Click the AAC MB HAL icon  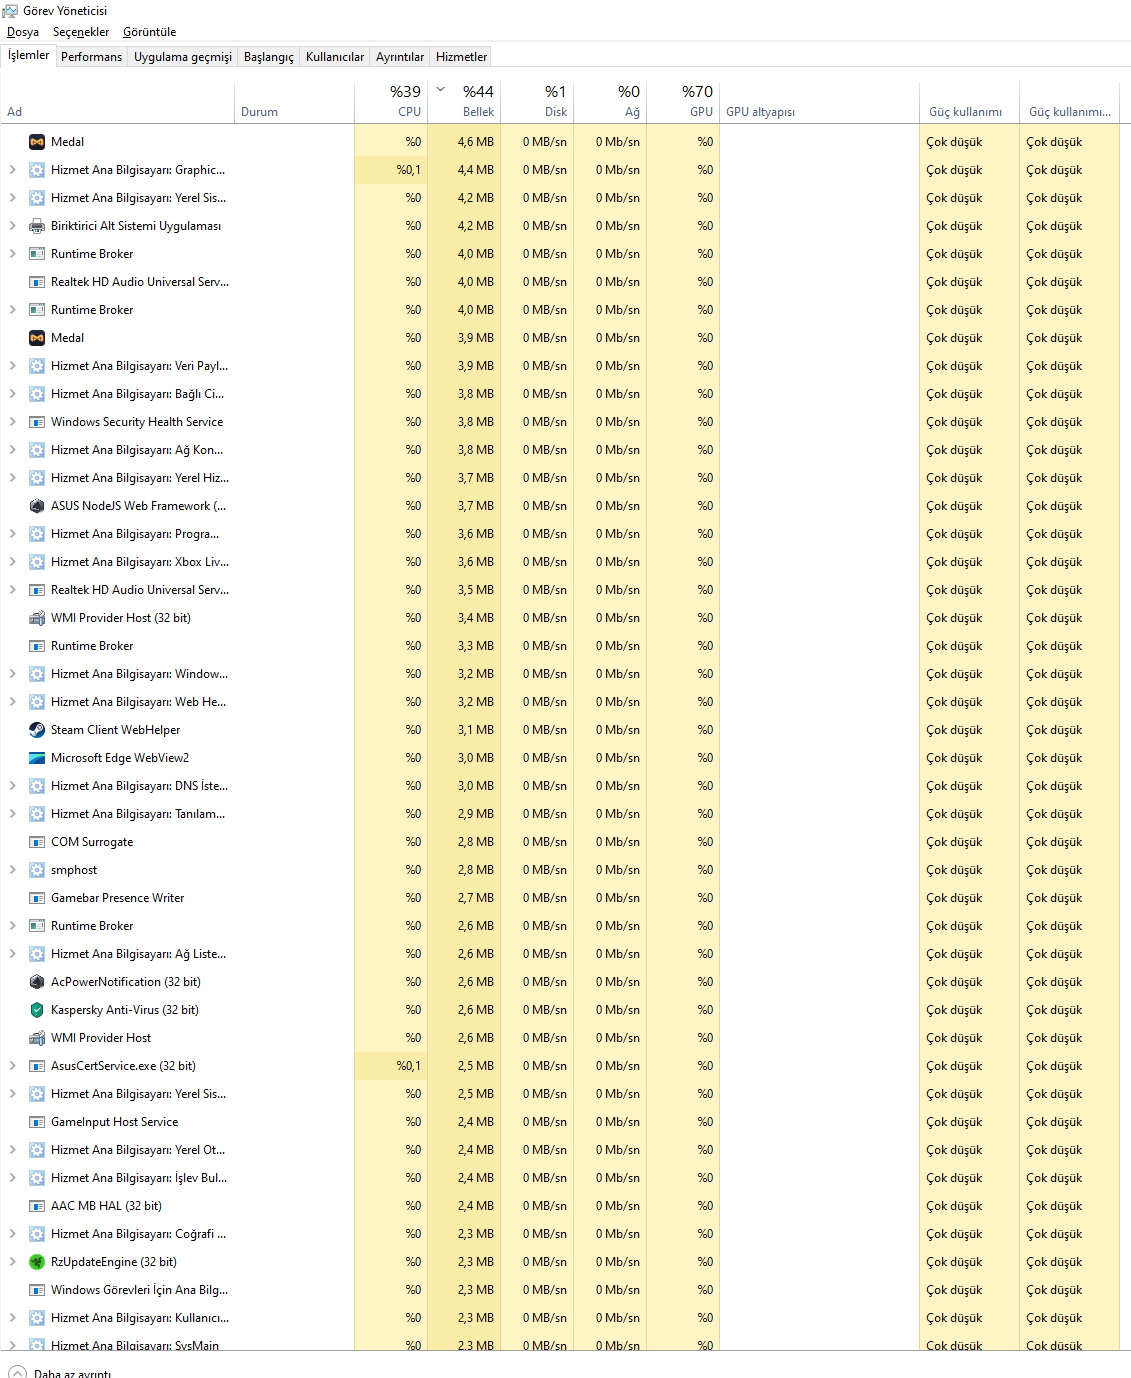[x=37, y=1206]
